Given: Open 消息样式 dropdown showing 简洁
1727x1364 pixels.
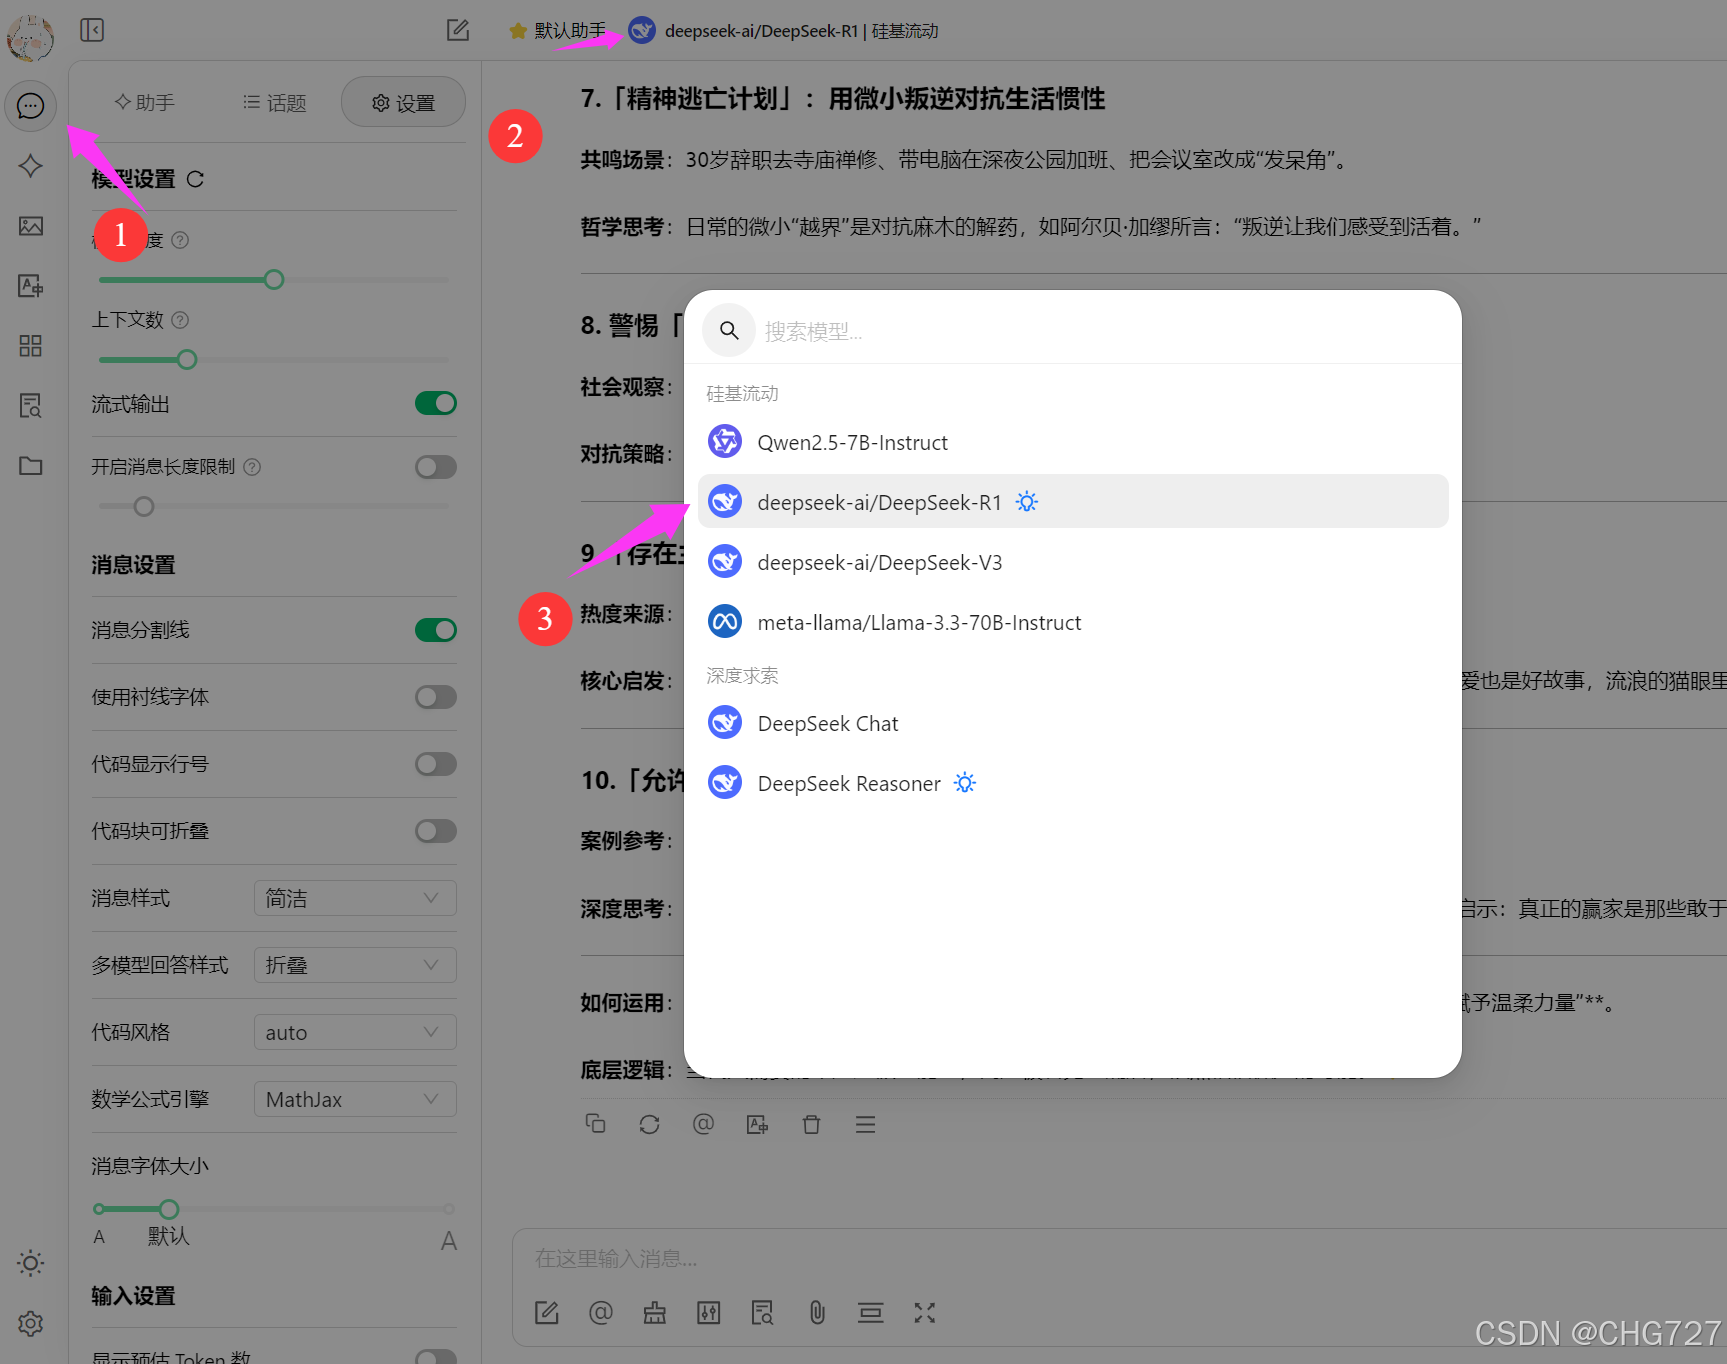Looking at the screenshot, I should click(x=355, y=898).
